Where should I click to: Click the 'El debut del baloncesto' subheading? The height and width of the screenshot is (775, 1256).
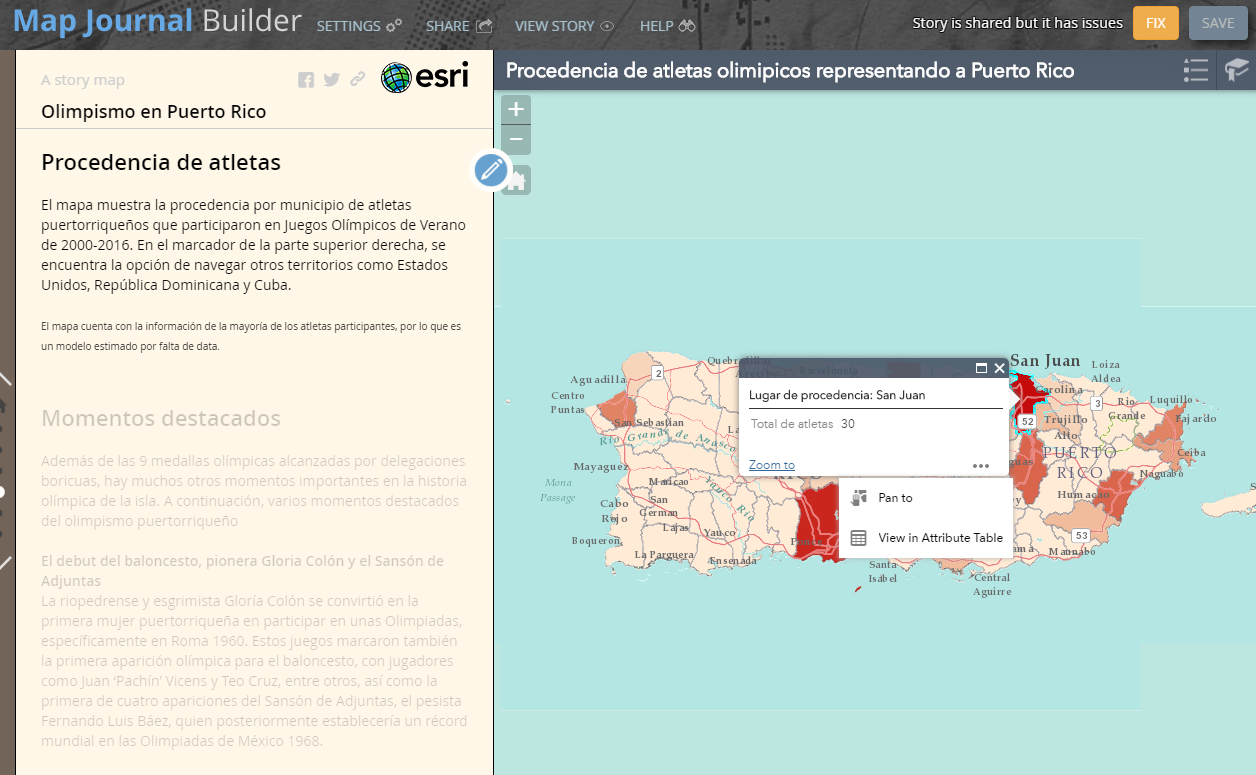(242, 571)
